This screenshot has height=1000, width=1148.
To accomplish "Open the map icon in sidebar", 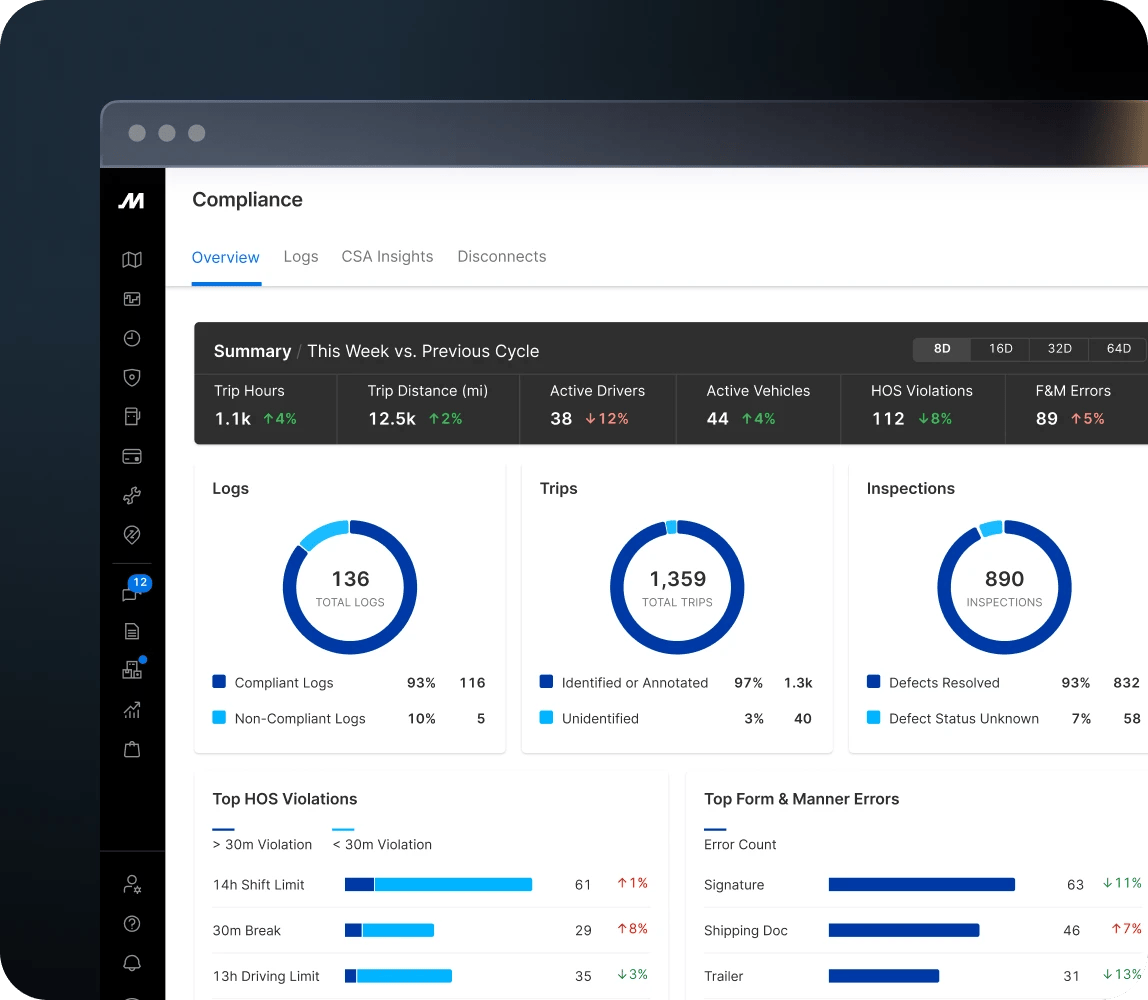I will 132,259.
